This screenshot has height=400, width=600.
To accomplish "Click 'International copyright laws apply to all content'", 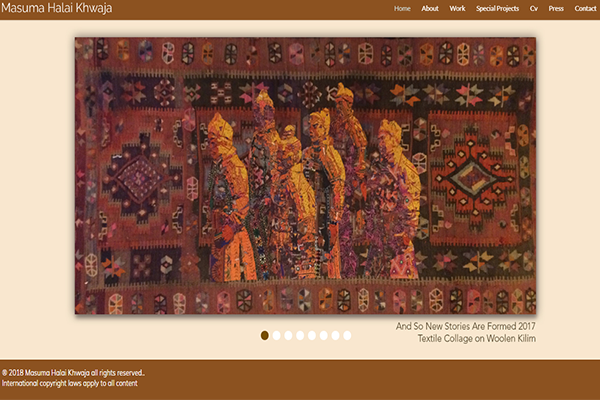I will (70, 383).
